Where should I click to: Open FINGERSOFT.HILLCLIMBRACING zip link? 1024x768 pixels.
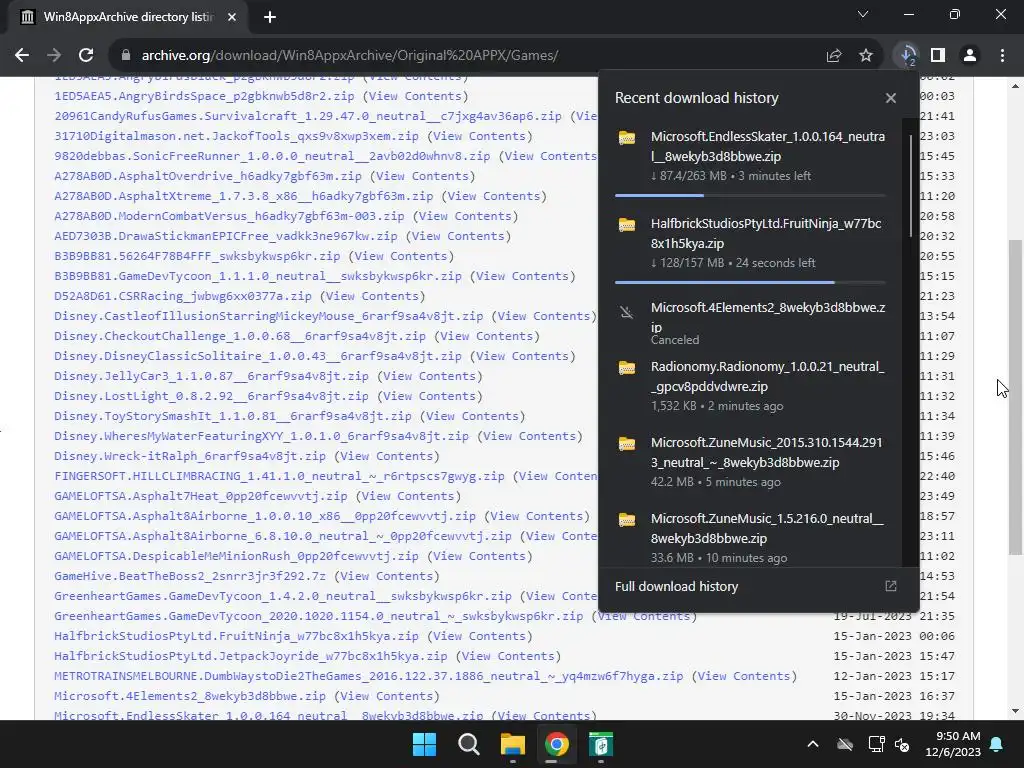[280, 476]
